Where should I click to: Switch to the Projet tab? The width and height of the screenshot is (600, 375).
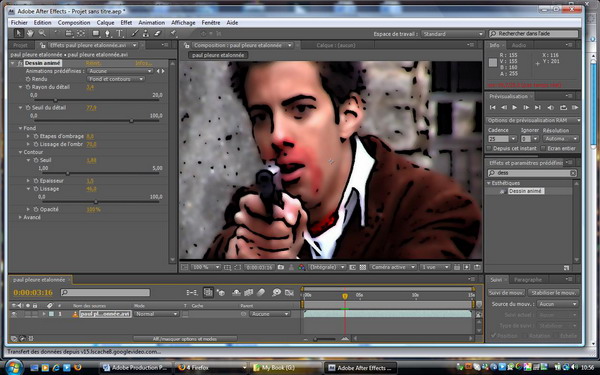point(20,45)
